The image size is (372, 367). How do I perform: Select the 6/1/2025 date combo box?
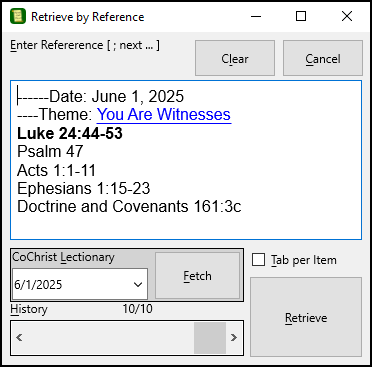pyautogui.click(x=80, y=284)
